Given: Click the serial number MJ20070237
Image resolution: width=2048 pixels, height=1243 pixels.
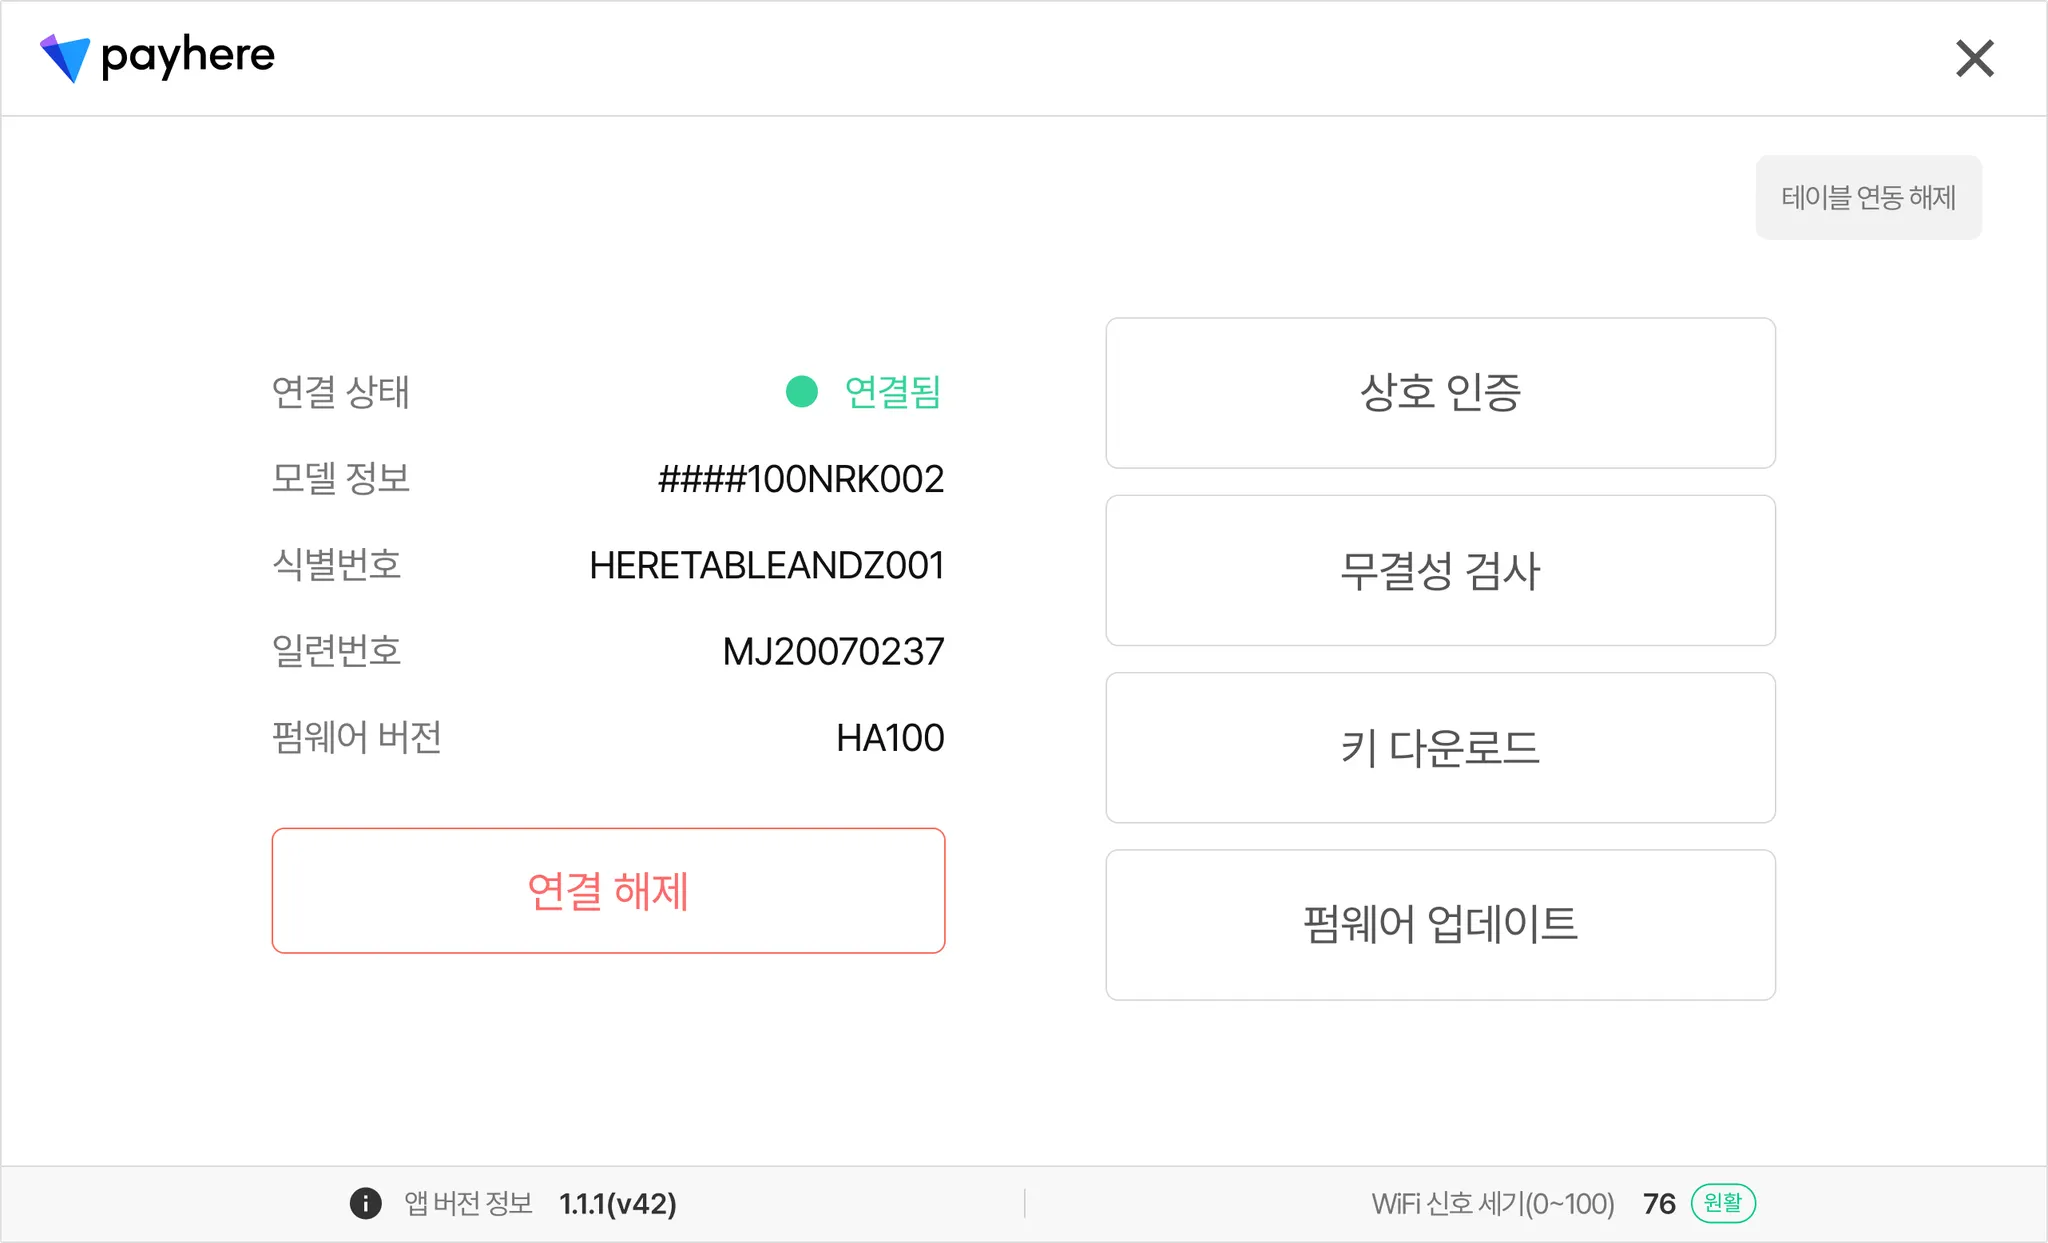Looking at the screenshot, I should click(833, 652).
